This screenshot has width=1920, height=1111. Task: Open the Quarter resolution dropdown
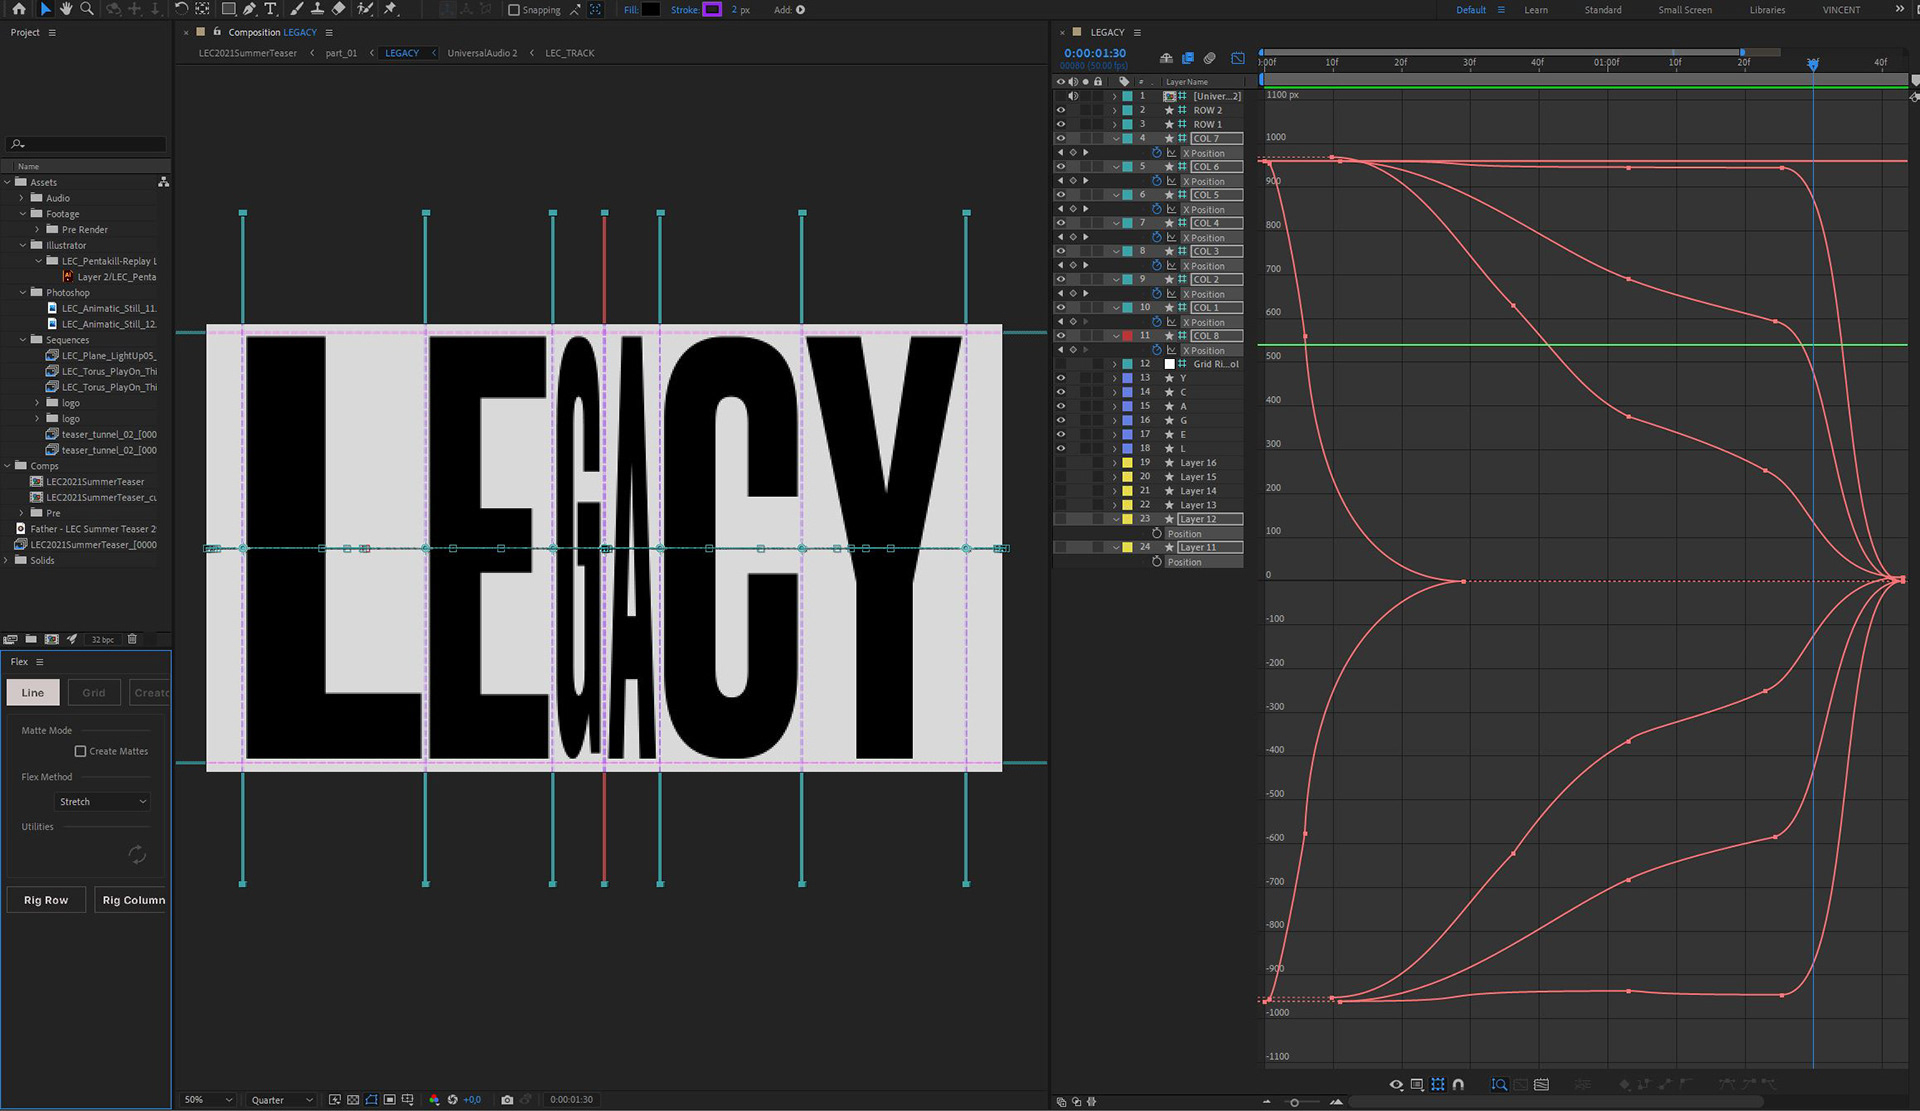tap(281, 1099)
